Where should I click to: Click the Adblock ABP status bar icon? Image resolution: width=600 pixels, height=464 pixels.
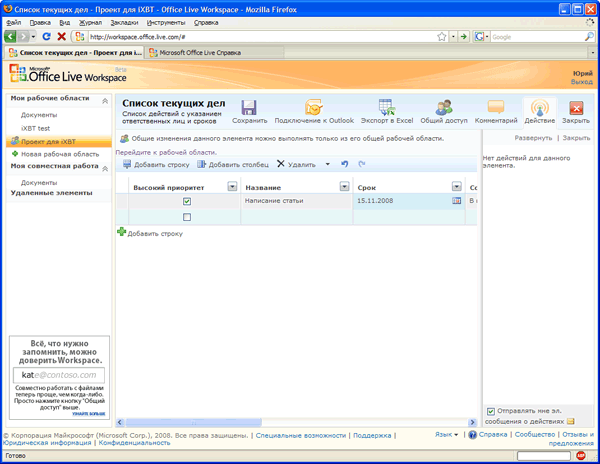pyautogui.click(x=580, y=456)
